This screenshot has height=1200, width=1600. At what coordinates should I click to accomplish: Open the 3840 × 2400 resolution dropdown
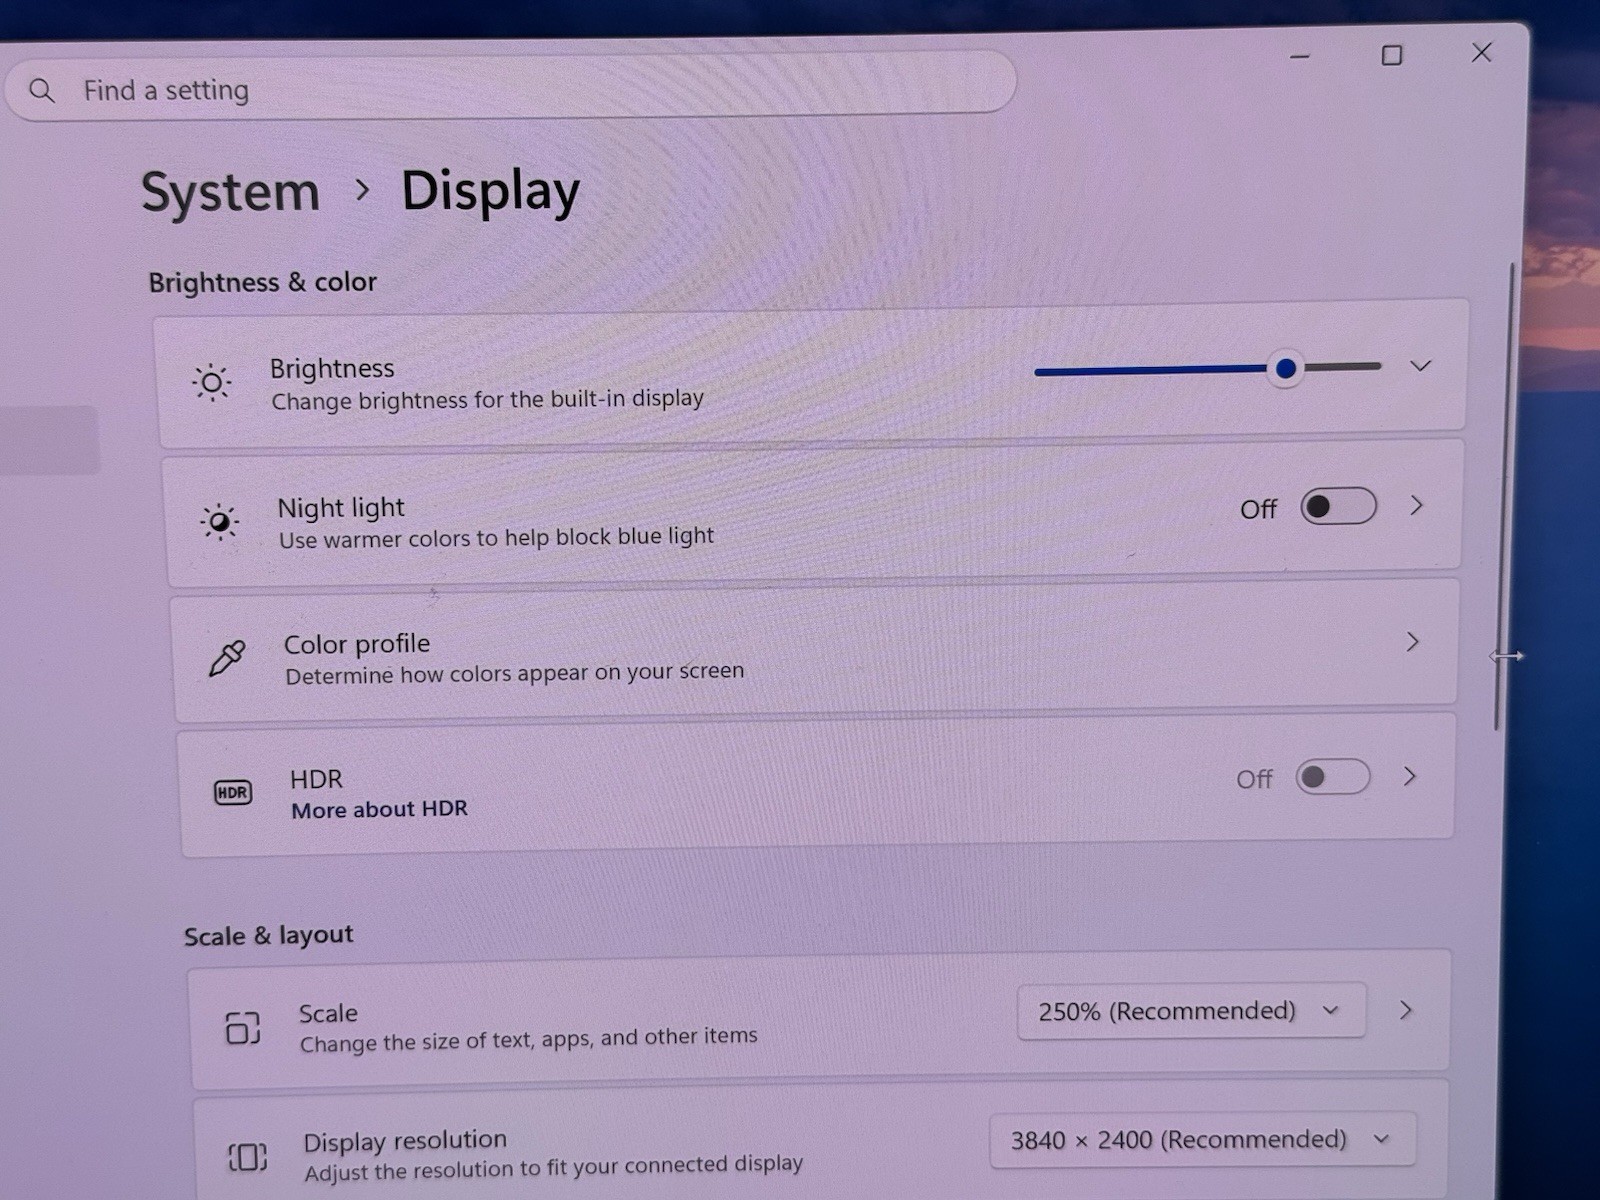[1202, 1140]
